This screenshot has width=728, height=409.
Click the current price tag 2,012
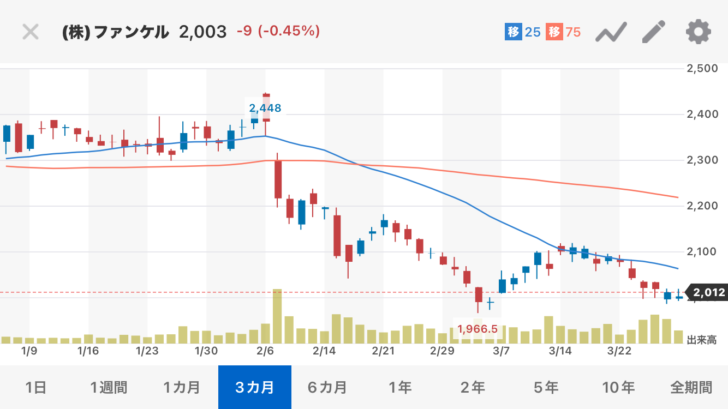tap(708, 293)
